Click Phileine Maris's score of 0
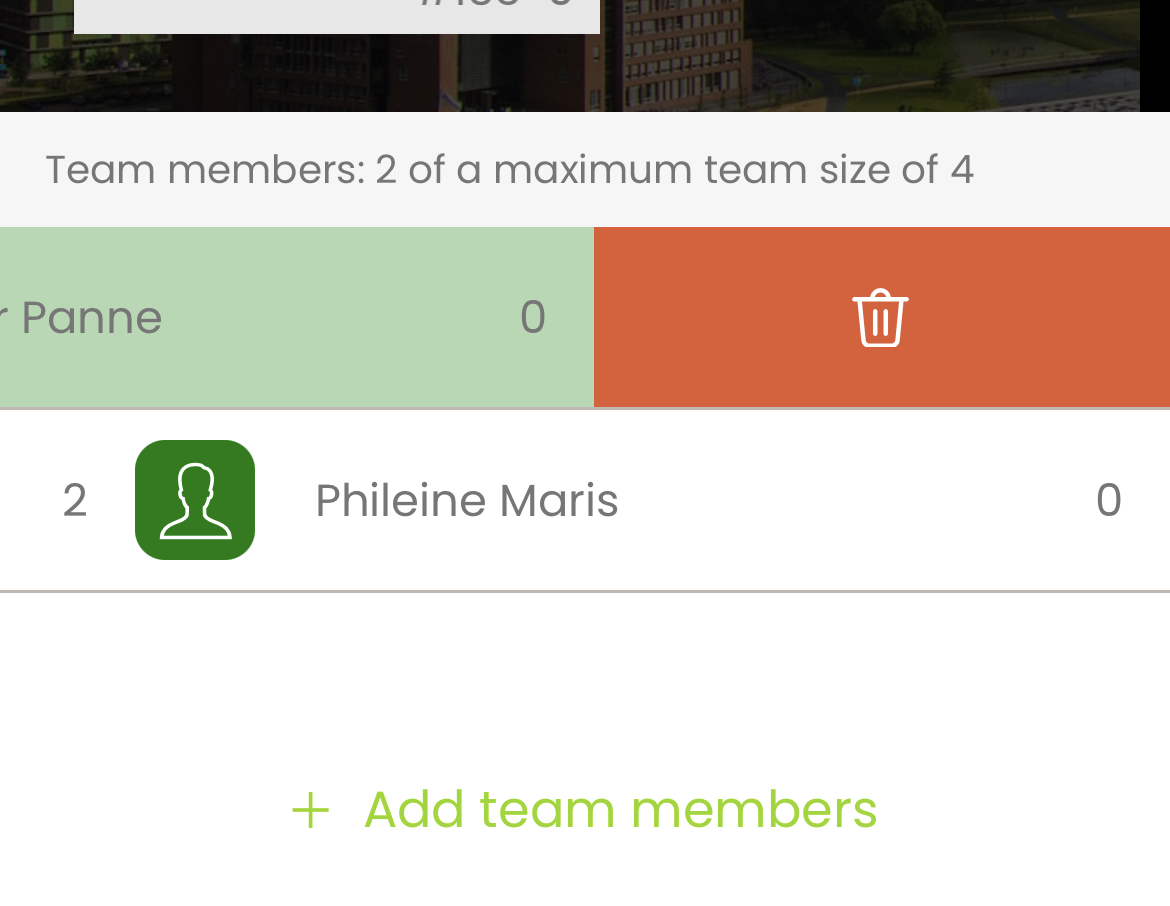Viewport: 1170px width, 906px height. (x=1109, y=500)
